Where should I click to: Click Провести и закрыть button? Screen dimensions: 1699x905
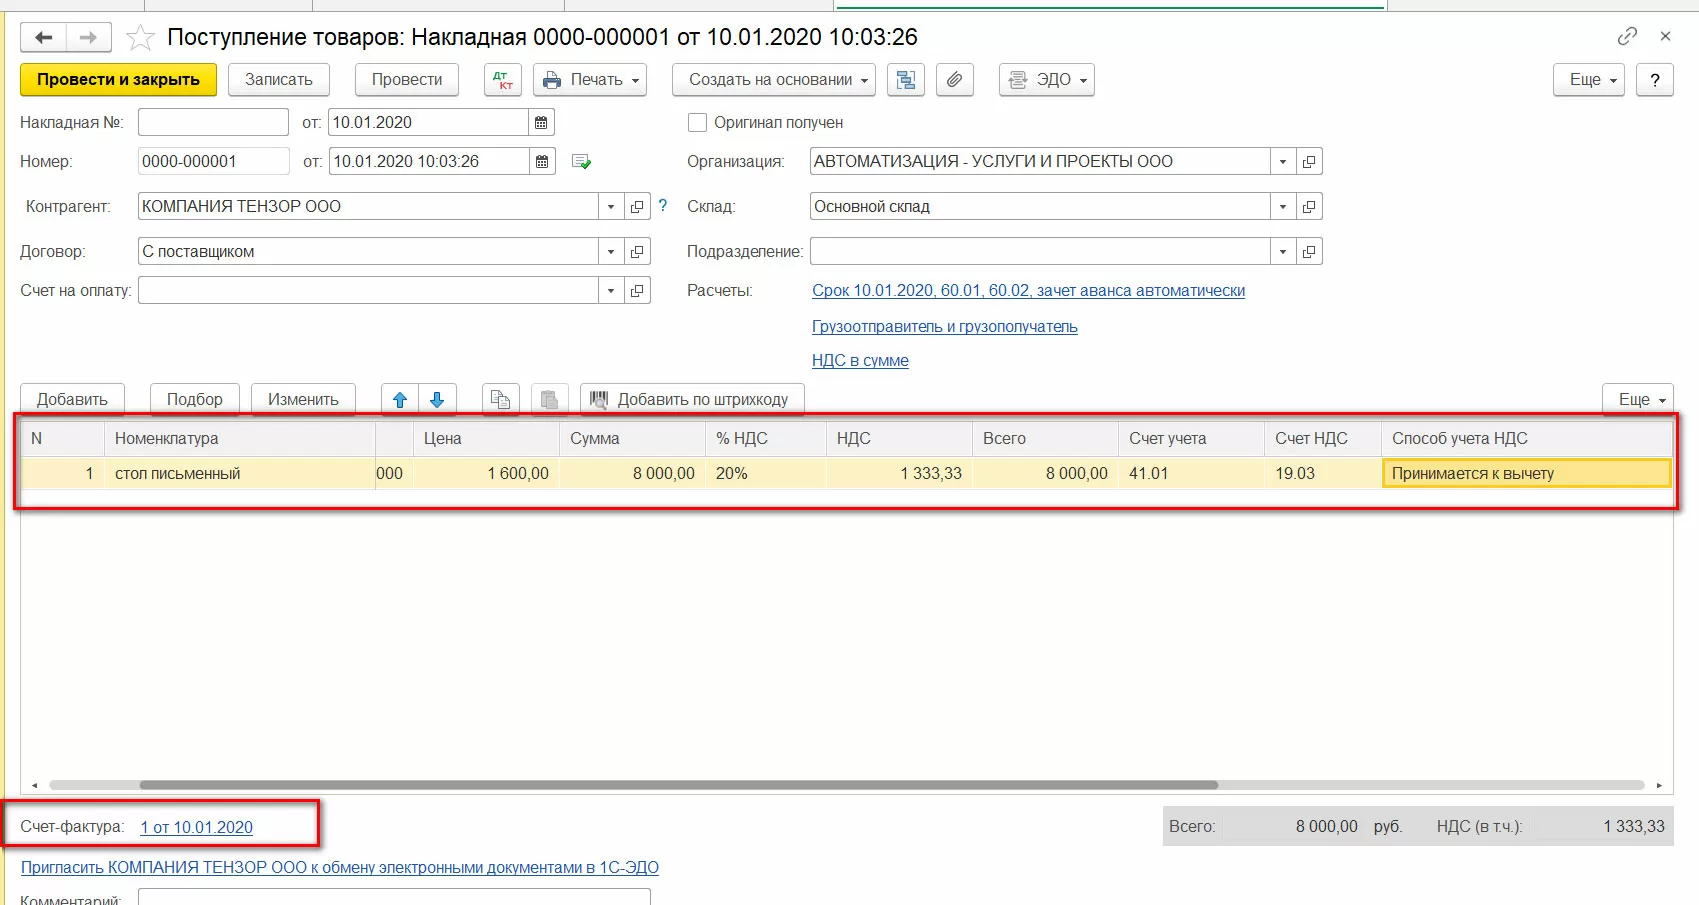pos(118,80)
